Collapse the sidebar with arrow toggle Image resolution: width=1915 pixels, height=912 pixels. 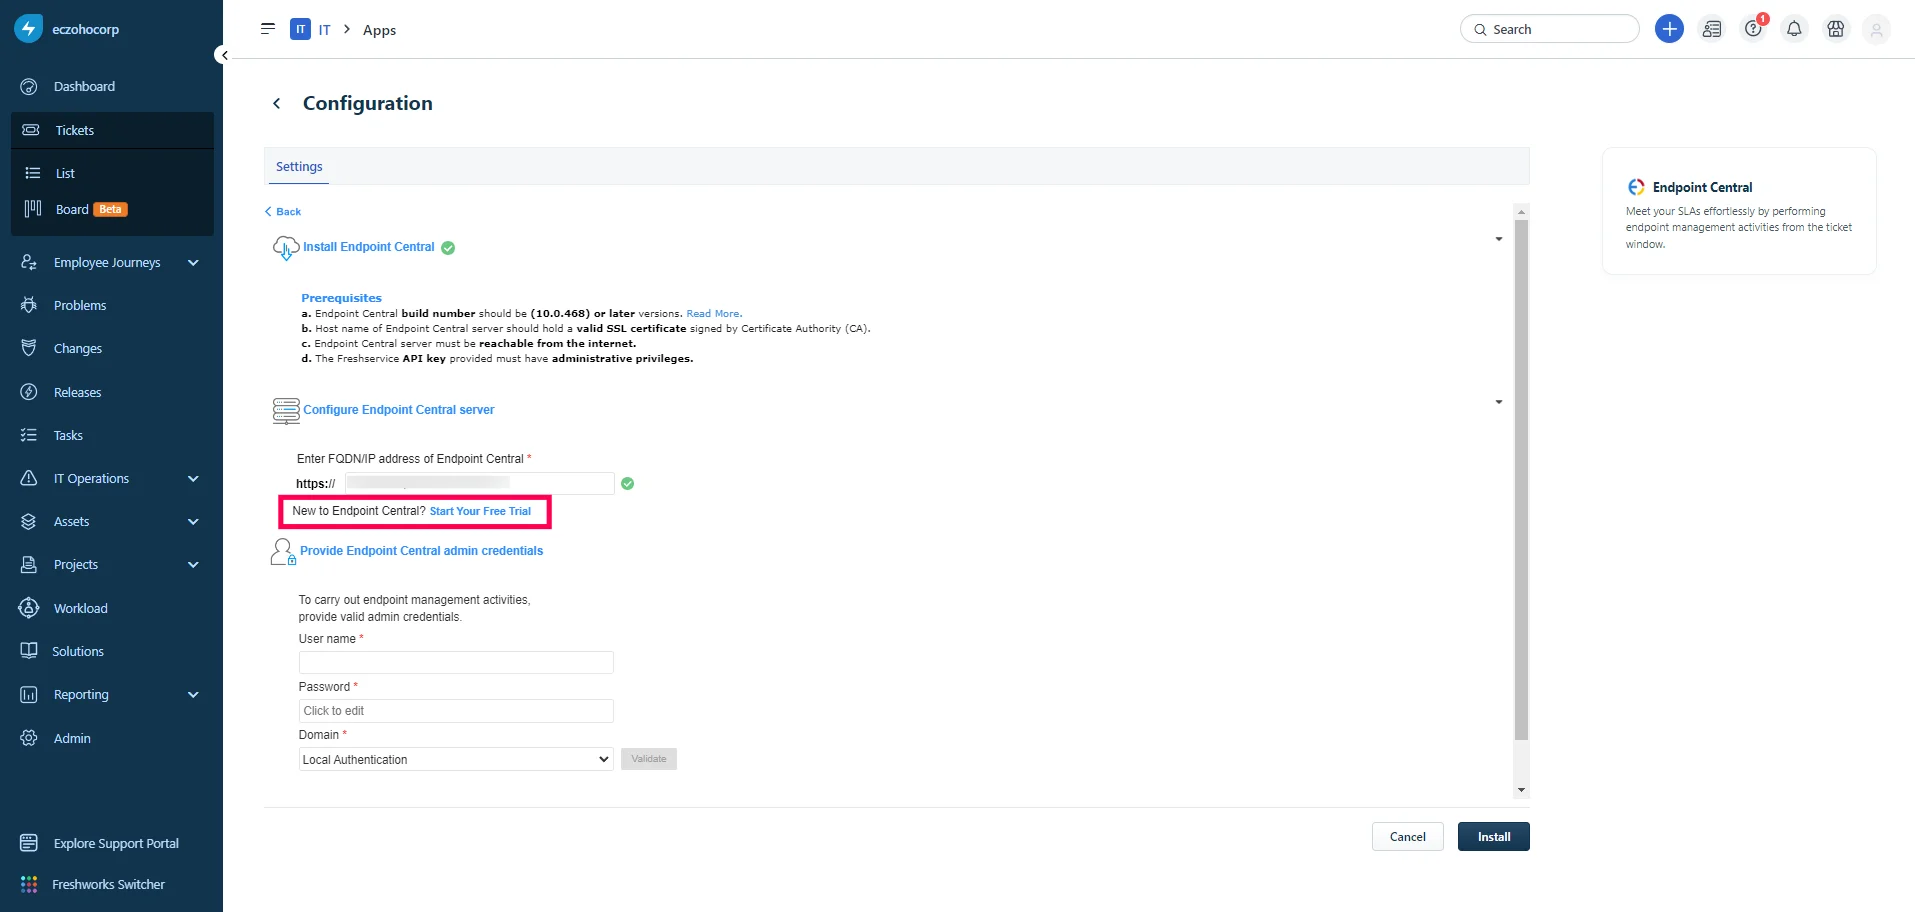coord(224,55)
